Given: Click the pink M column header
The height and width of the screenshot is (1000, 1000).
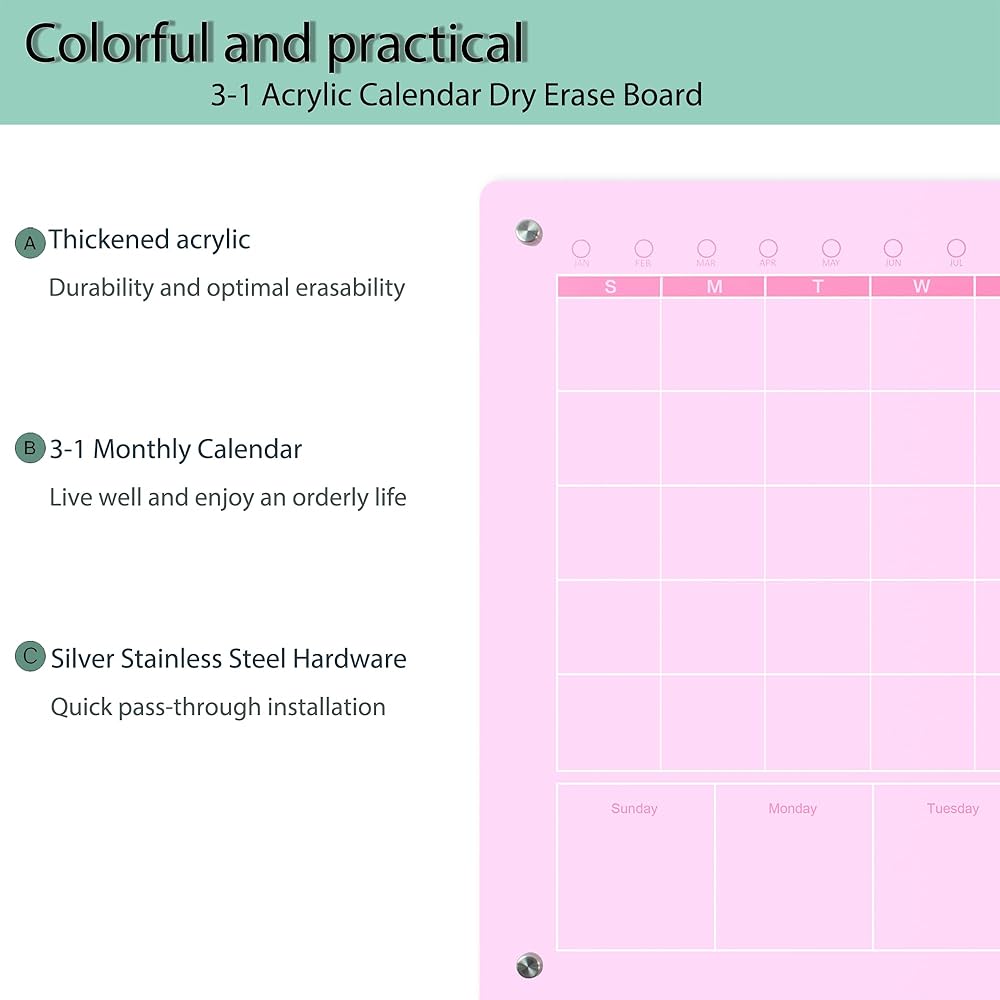Looking at the screenshot, I should (714, 287).
